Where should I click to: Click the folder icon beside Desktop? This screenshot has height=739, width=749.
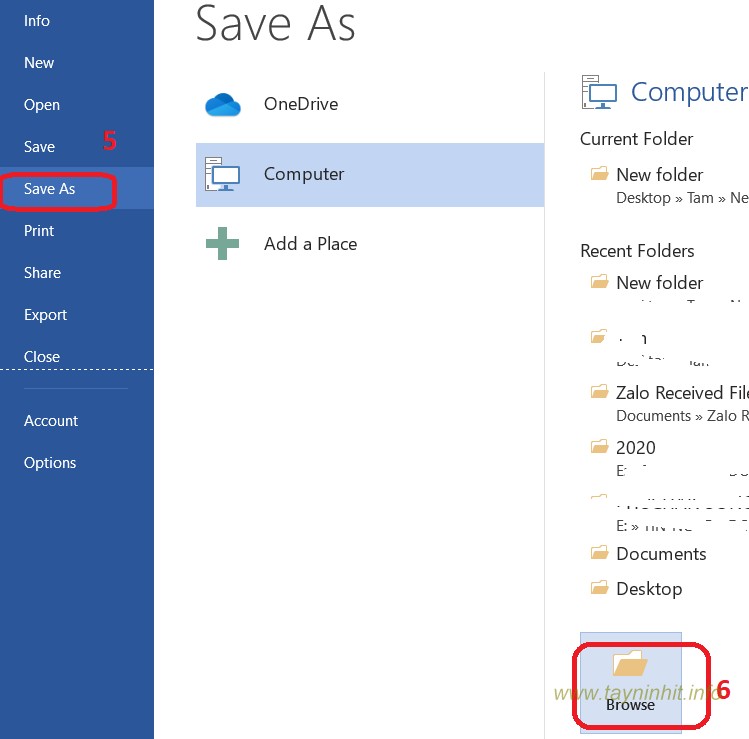click(x=600, y=588)
